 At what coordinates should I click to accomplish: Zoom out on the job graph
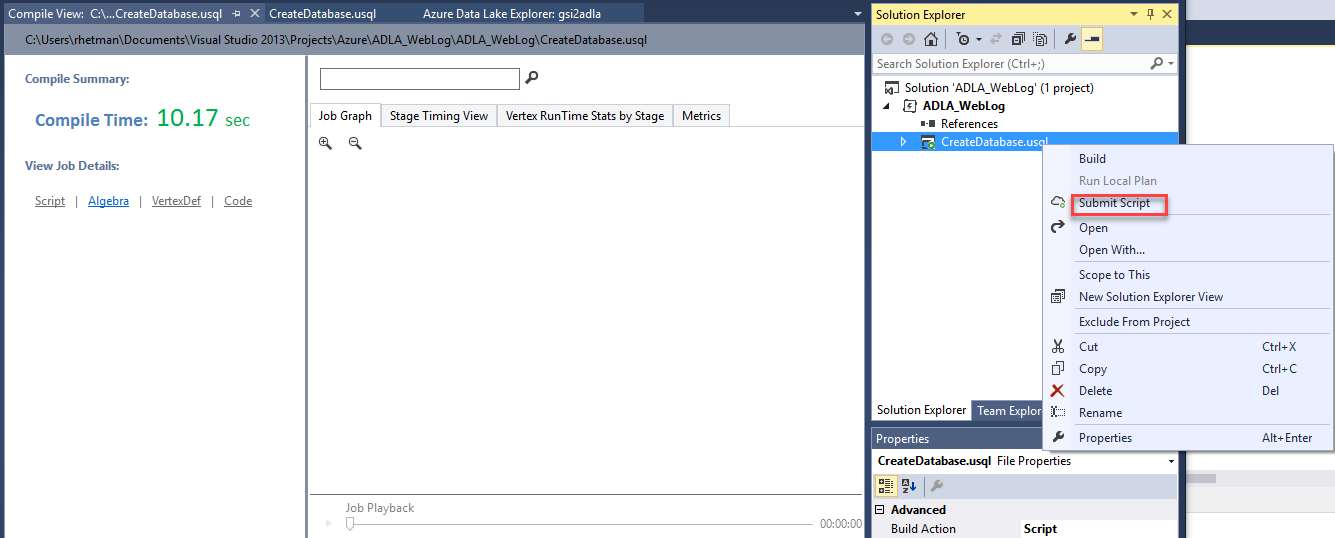pyautogui.click(x=354, y=143)
